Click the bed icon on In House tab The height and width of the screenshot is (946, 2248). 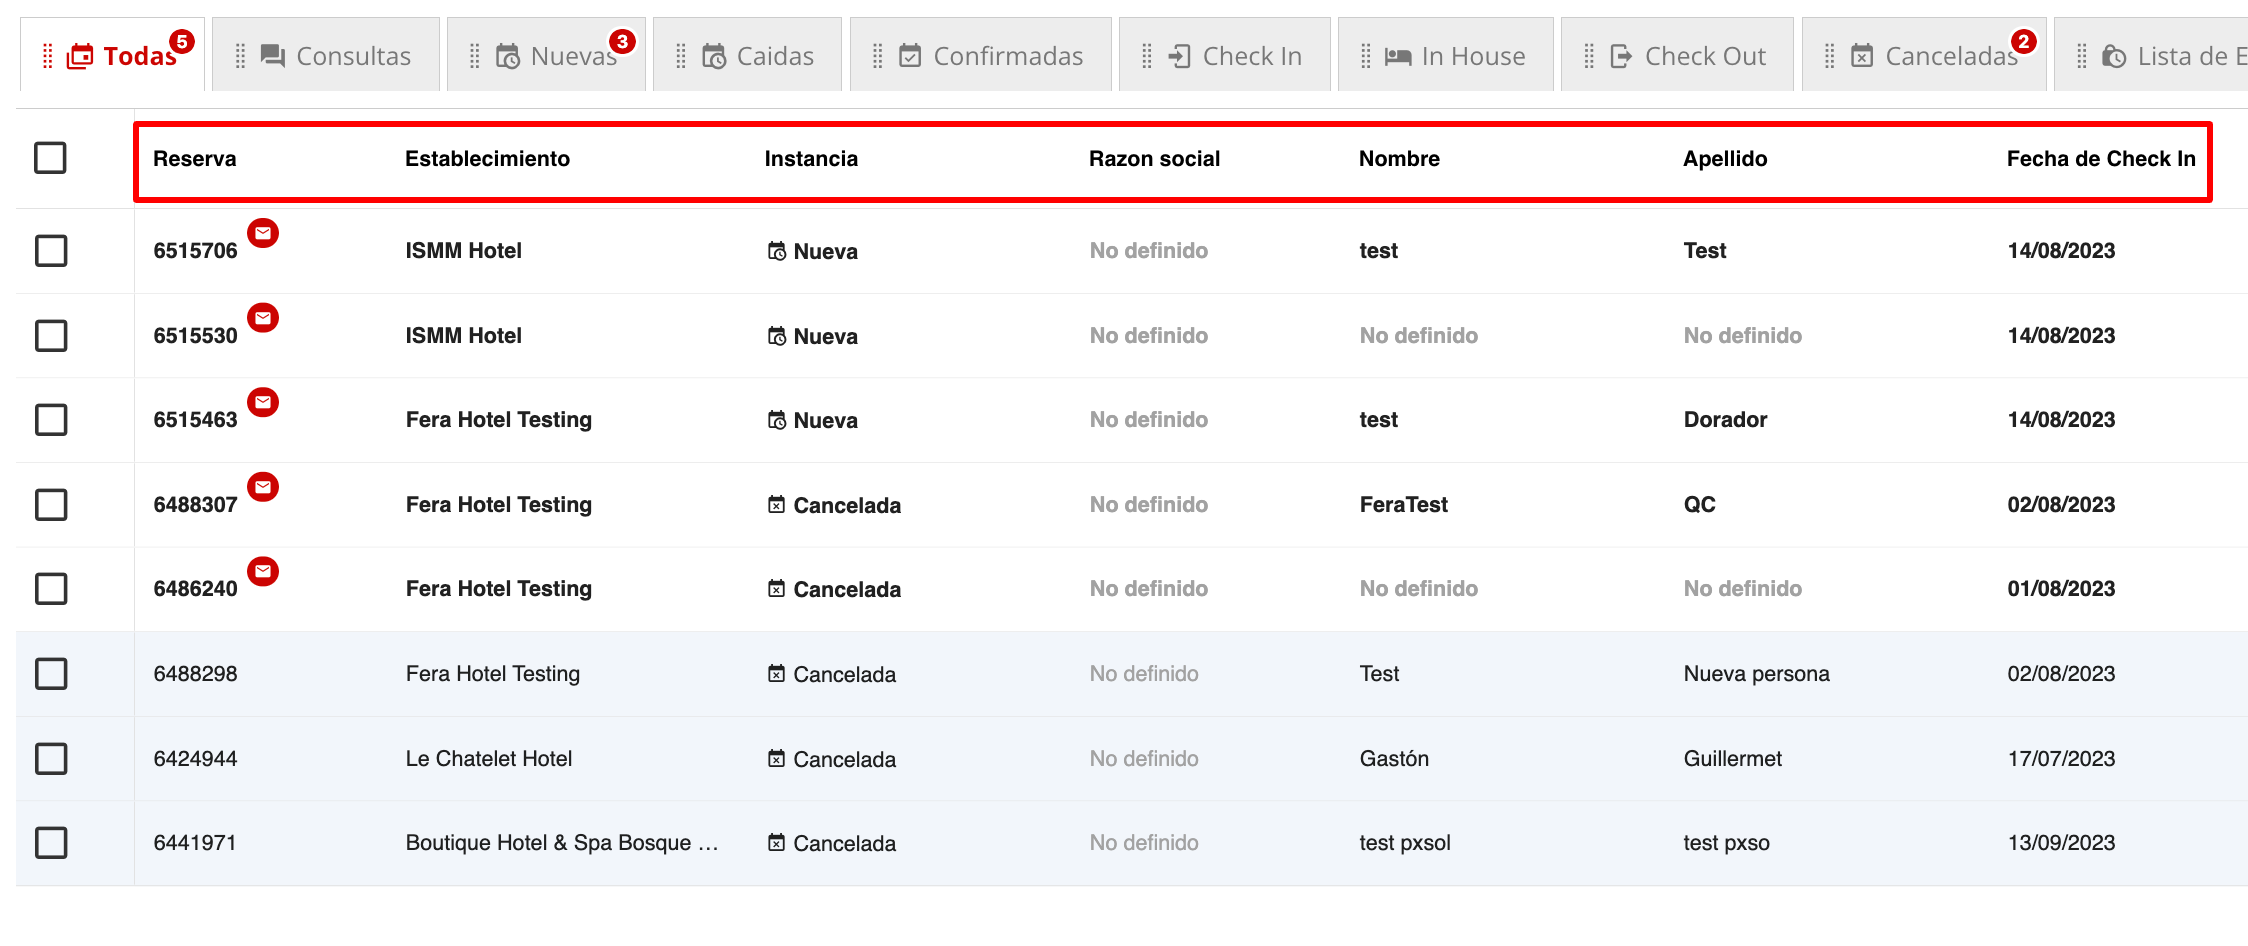point(1398,56)
